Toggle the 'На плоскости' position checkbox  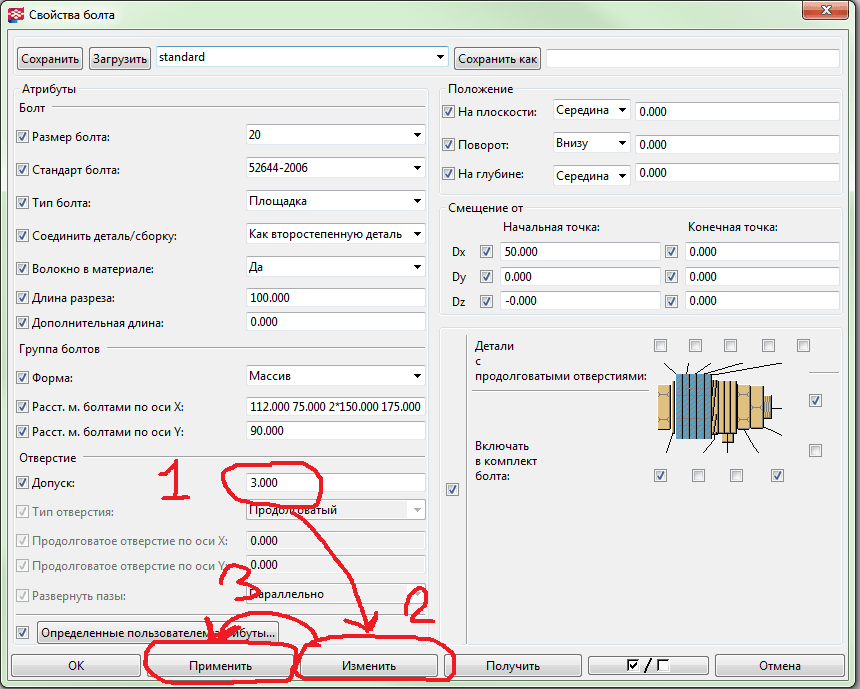click(448, 112)
